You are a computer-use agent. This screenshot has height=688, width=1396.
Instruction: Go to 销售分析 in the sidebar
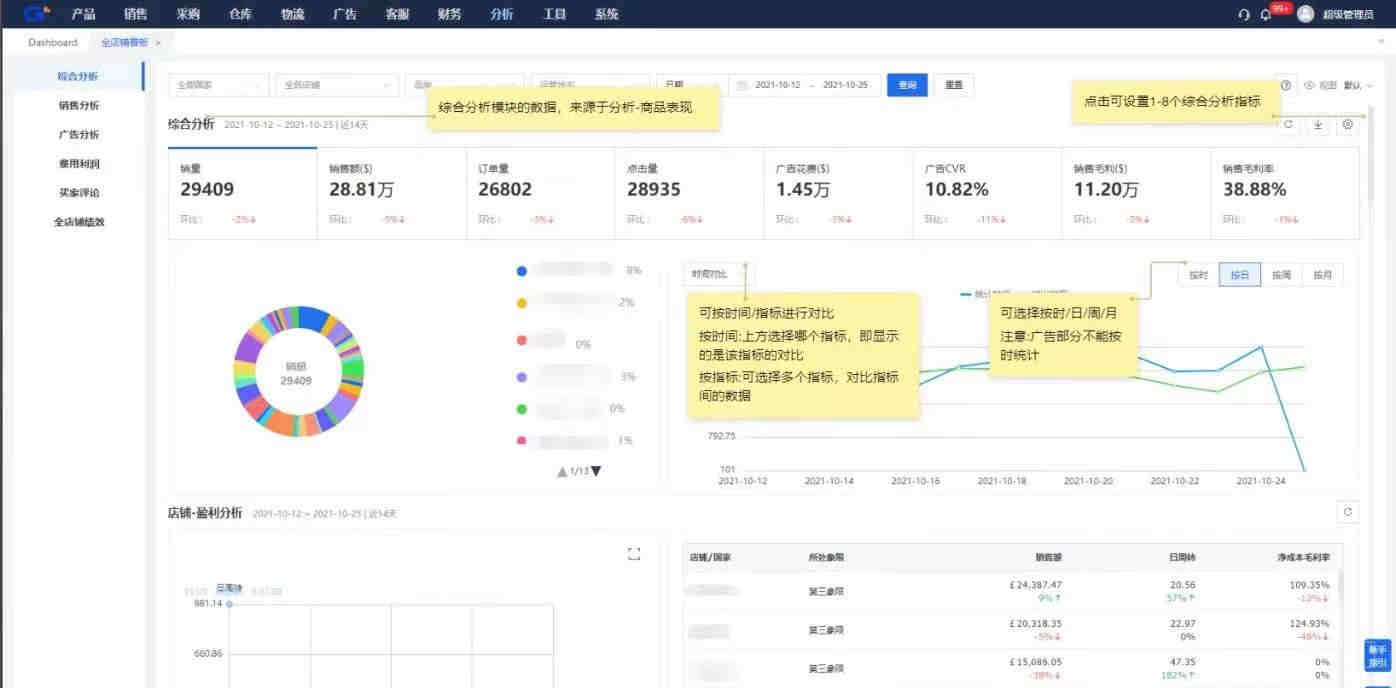pyautogui.click(x=79, y=105)
